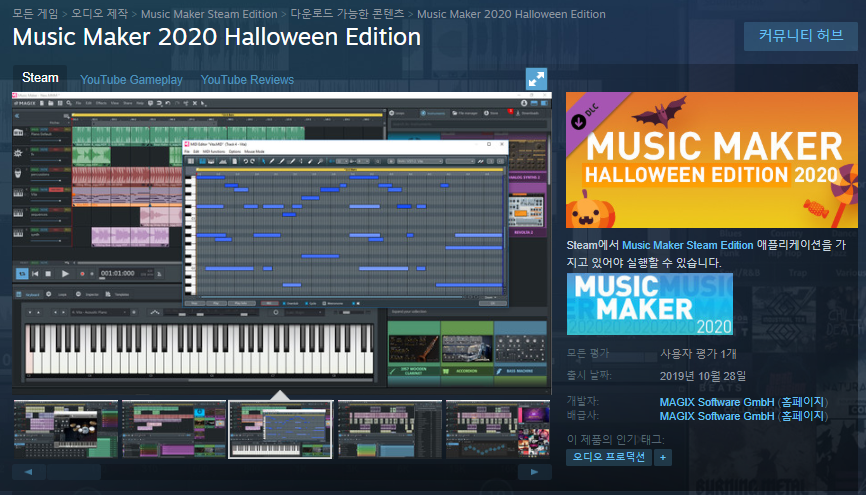Open publisher 홈페이지 link
The width and height of the screenshot is (866, 495).
coord(802,416)
